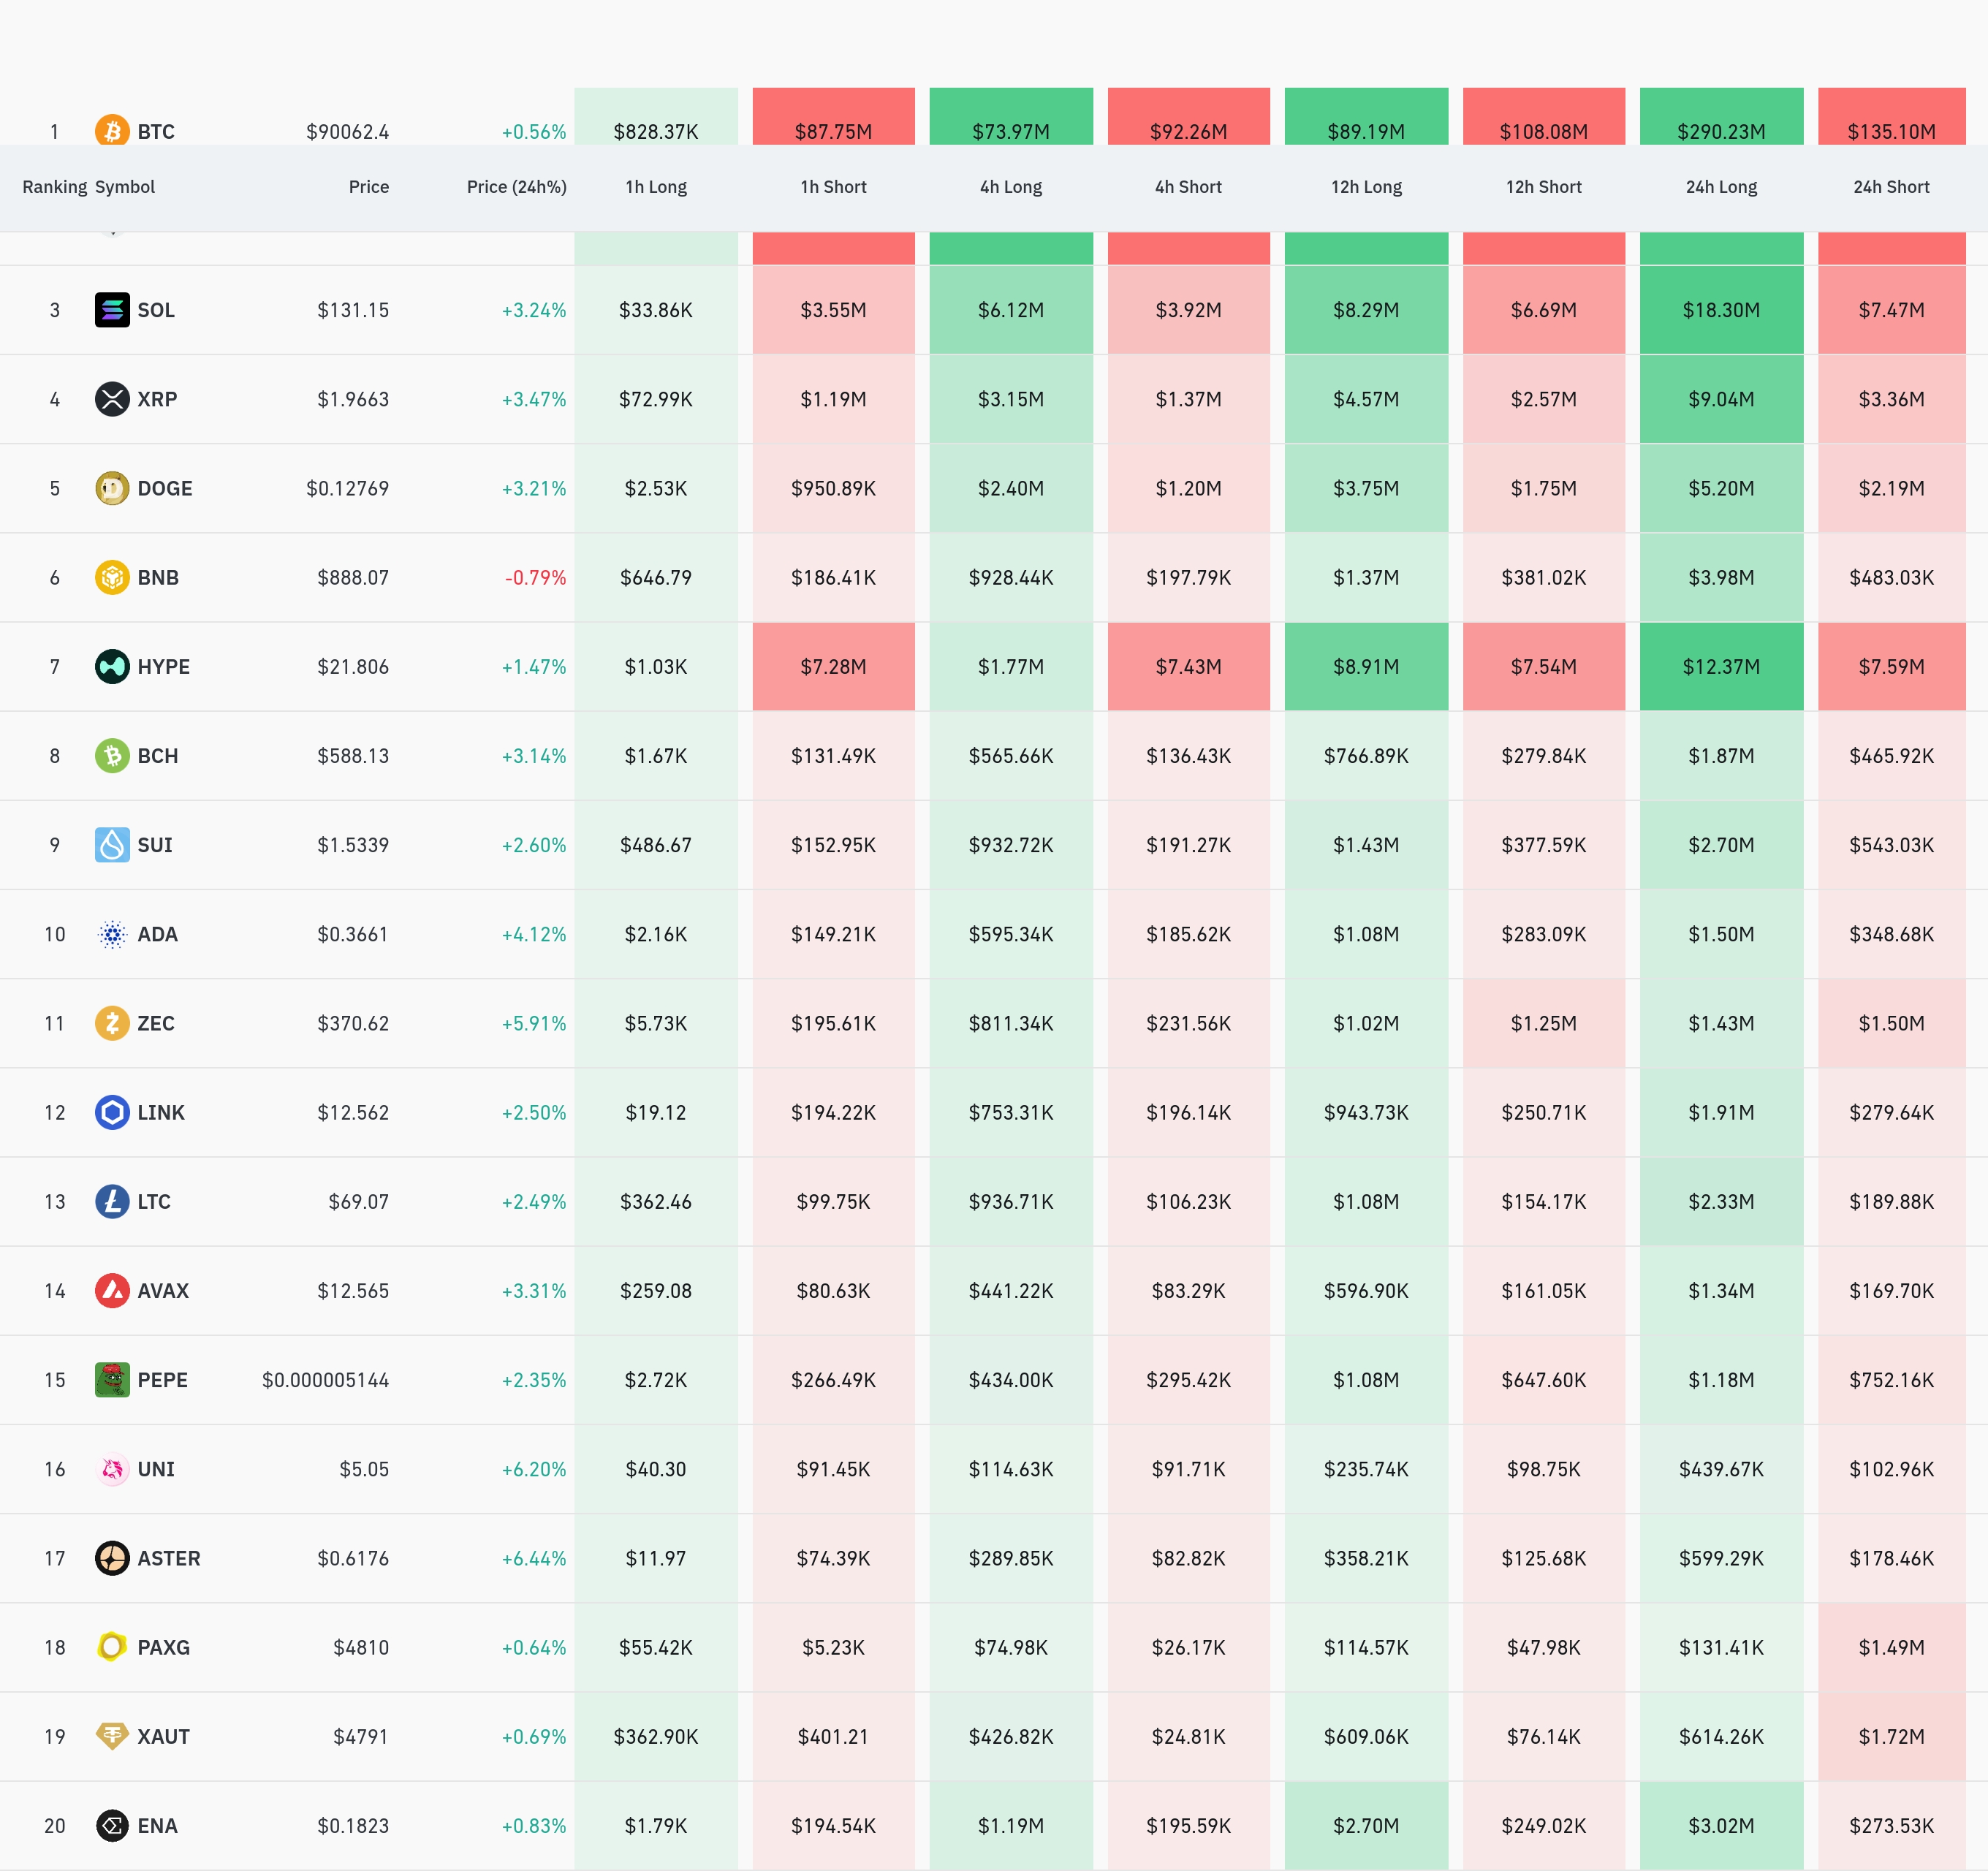This screenshot has height=1871, width=1988.
Task: Sort by the 24h Short column header
Action: click(1890, 187)
